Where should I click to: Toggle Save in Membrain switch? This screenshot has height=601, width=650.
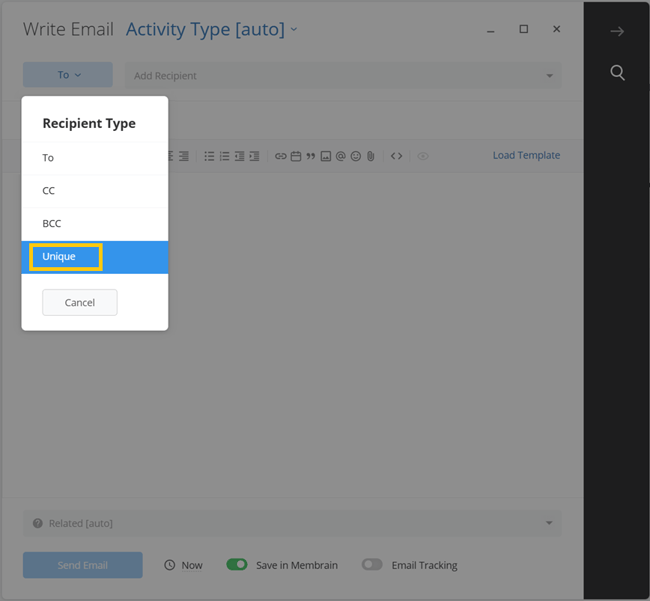pos(237,565)
